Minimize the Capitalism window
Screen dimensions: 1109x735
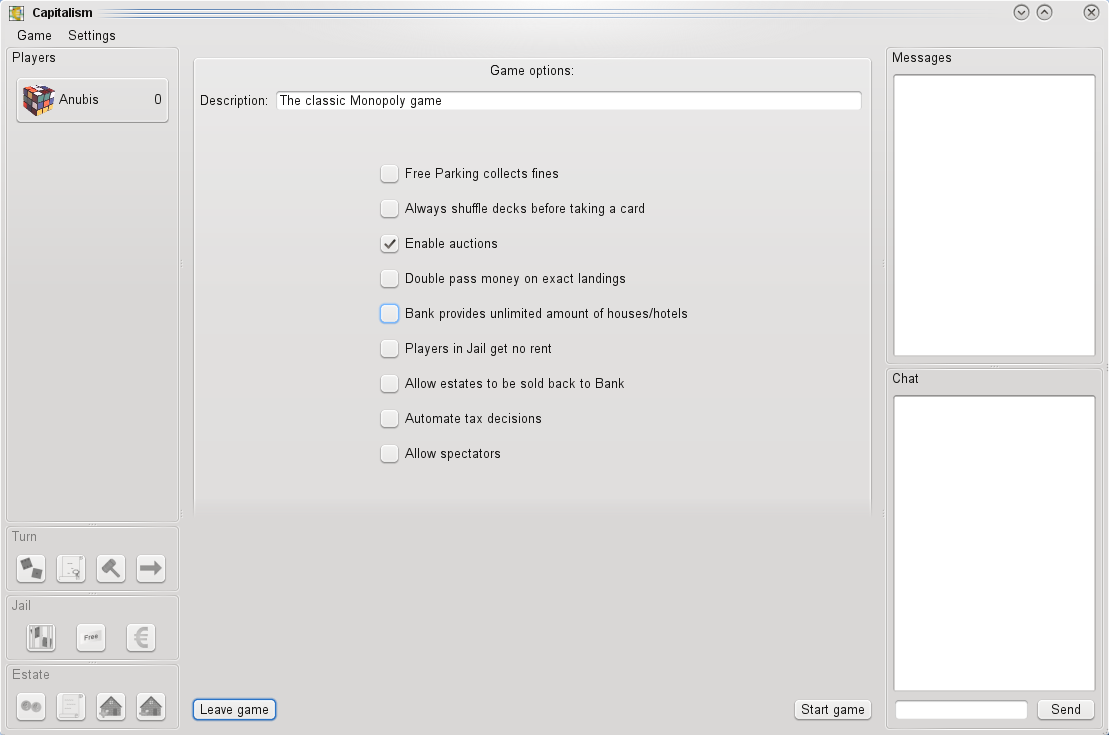click(x=1021, y=12)
